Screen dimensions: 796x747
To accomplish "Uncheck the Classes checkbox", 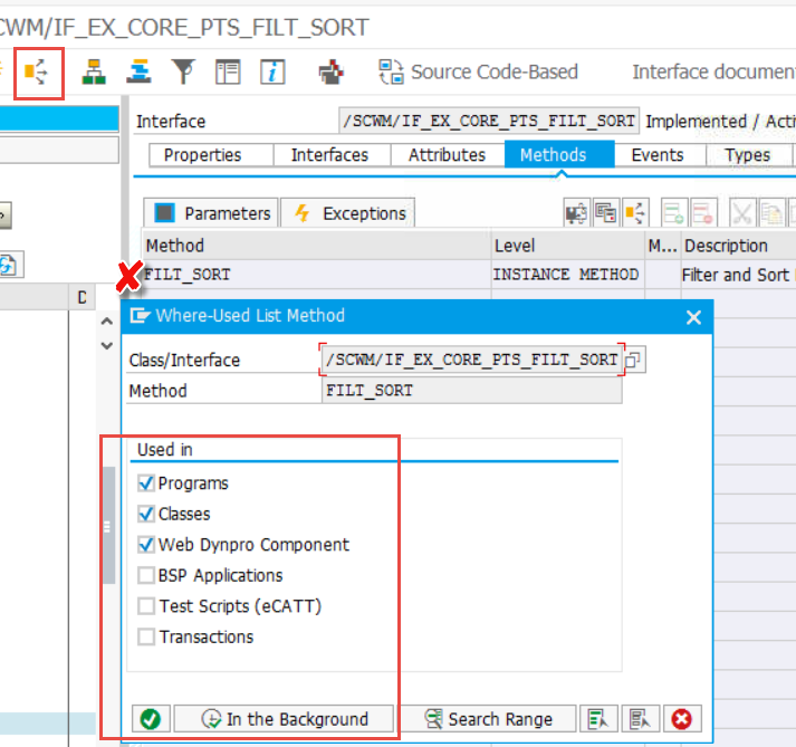I will click(146, 514).
